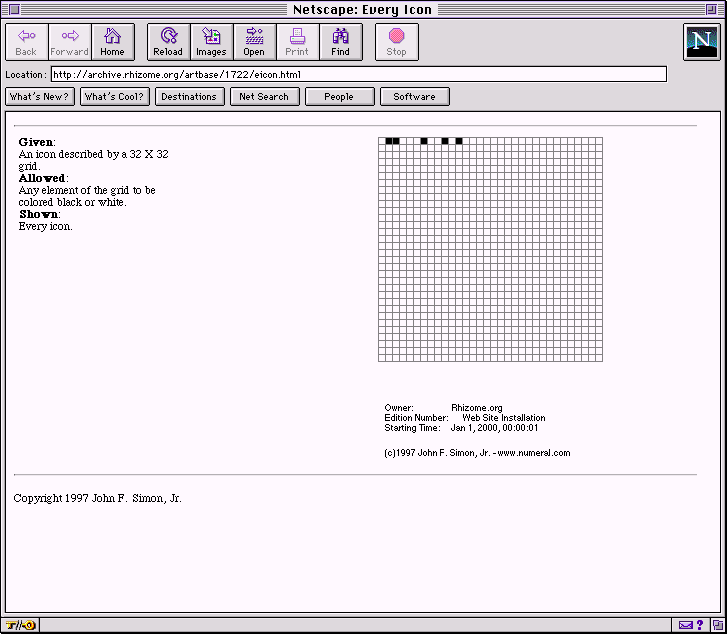Open the What's Cool? directory button
Viewport: 727px width, 634px height.
(x=115, y=97)
